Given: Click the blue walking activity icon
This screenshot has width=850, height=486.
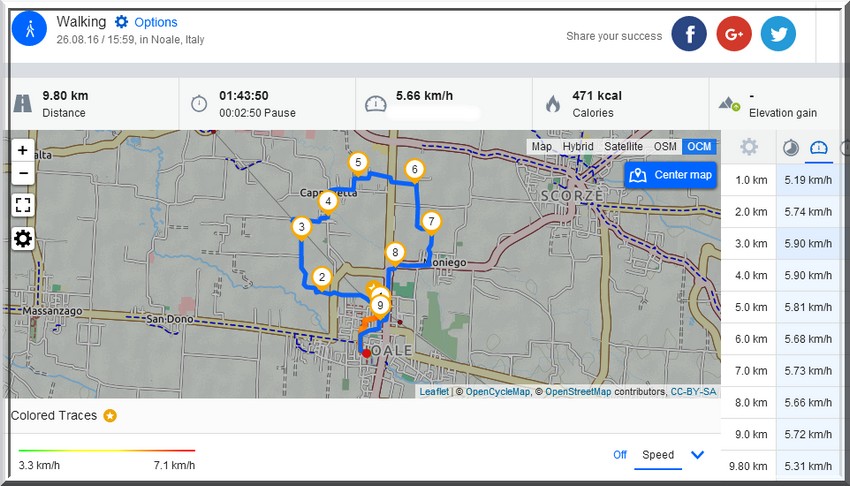Looking at the screenshot, I should pyautogui.click(x=29, y=29).
